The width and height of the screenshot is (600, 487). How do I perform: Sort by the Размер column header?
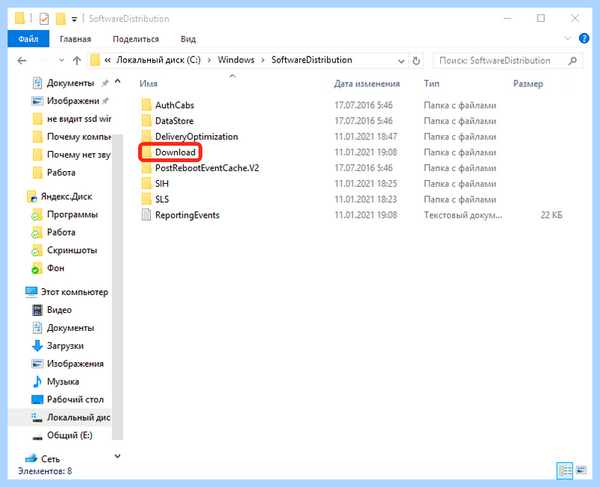pos(528,84)
